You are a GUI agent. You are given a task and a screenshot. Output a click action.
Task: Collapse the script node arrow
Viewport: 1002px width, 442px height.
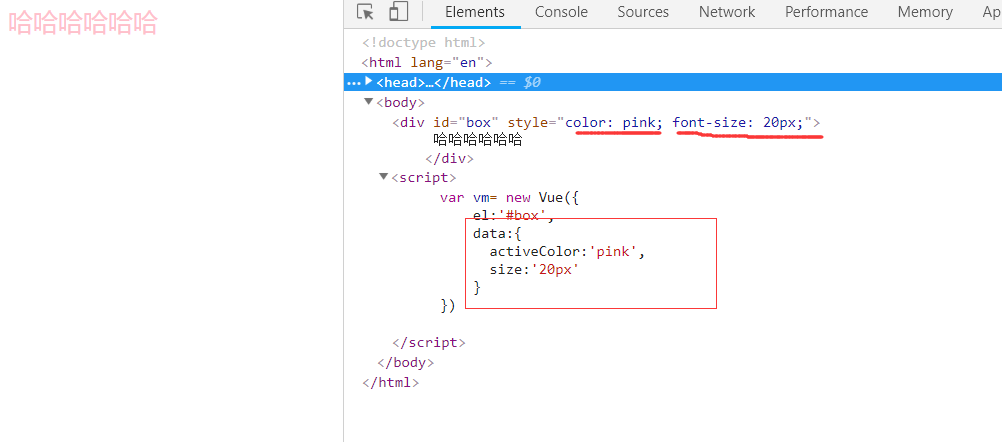384,177
